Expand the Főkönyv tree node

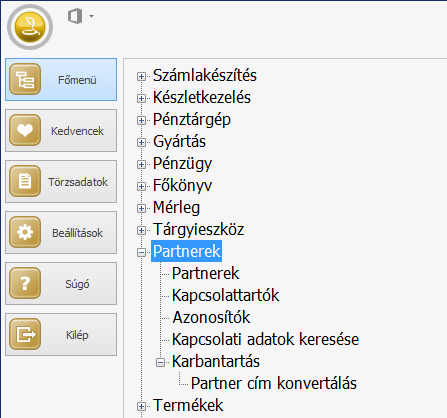pos(141,186)
